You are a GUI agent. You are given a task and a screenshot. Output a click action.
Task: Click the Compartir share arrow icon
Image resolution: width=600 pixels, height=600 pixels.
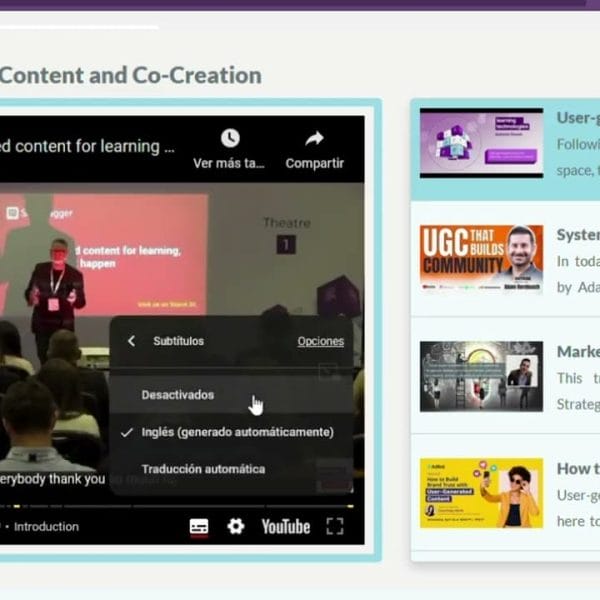click(x=315, y=139)
